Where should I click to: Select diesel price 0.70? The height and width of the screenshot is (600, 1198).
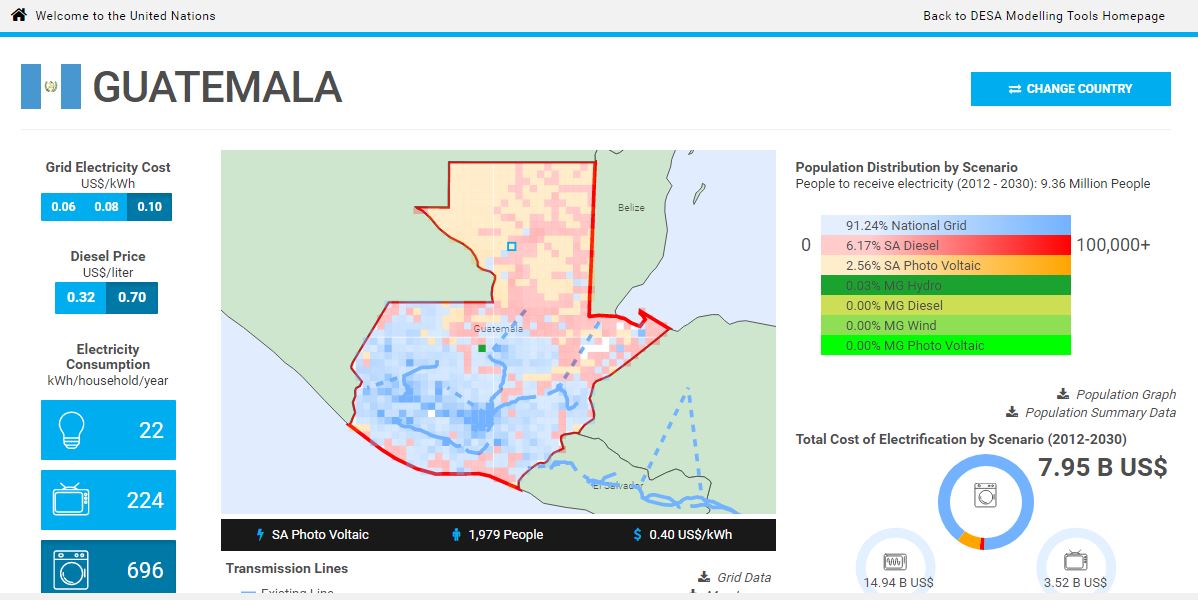coord(132,297)
